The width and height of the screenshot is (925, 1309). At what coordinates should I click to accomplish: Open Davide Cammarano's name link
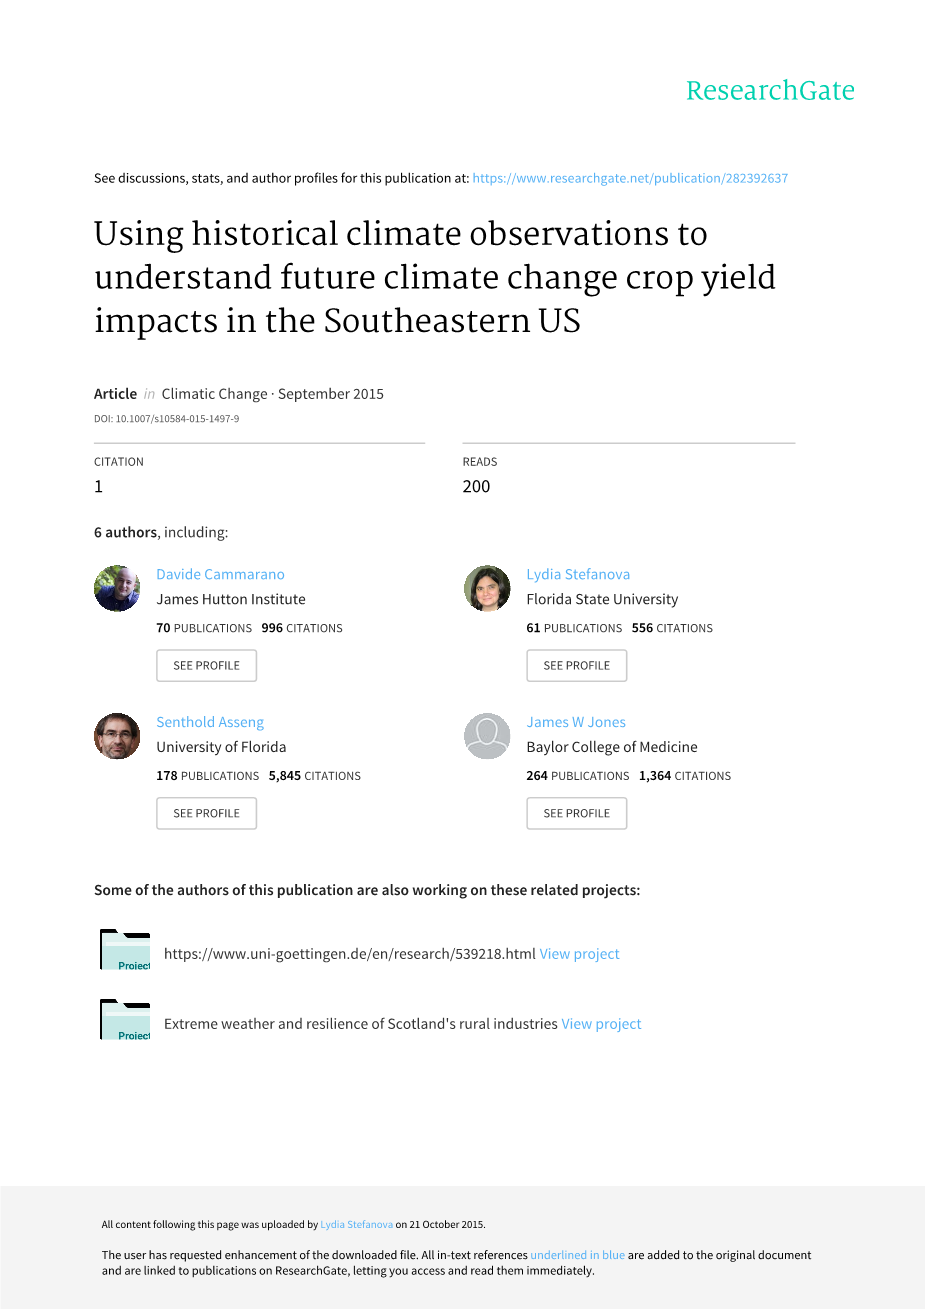220,574
